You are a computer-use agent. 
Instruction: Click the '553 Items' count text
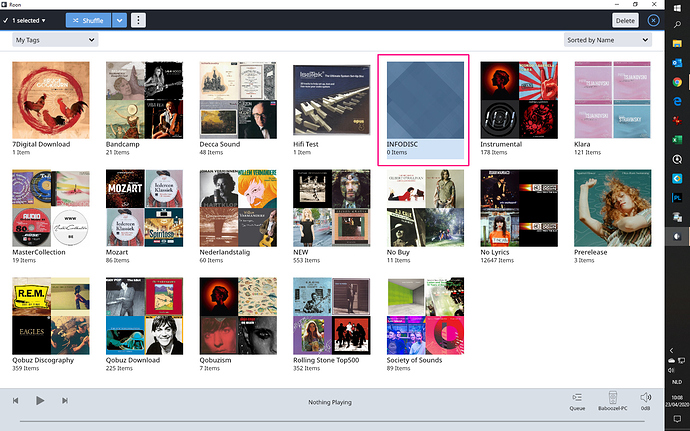[x=306, y=260]
